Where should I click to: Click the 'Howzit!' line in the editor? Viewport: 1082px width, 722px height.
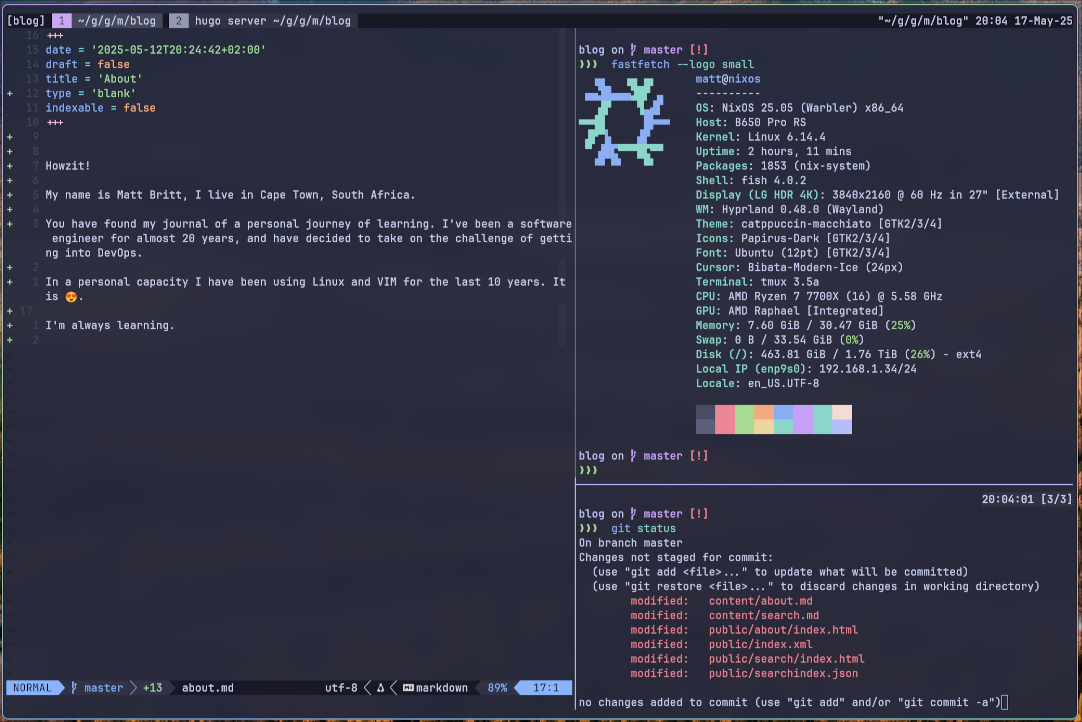[x=68, y=166]
